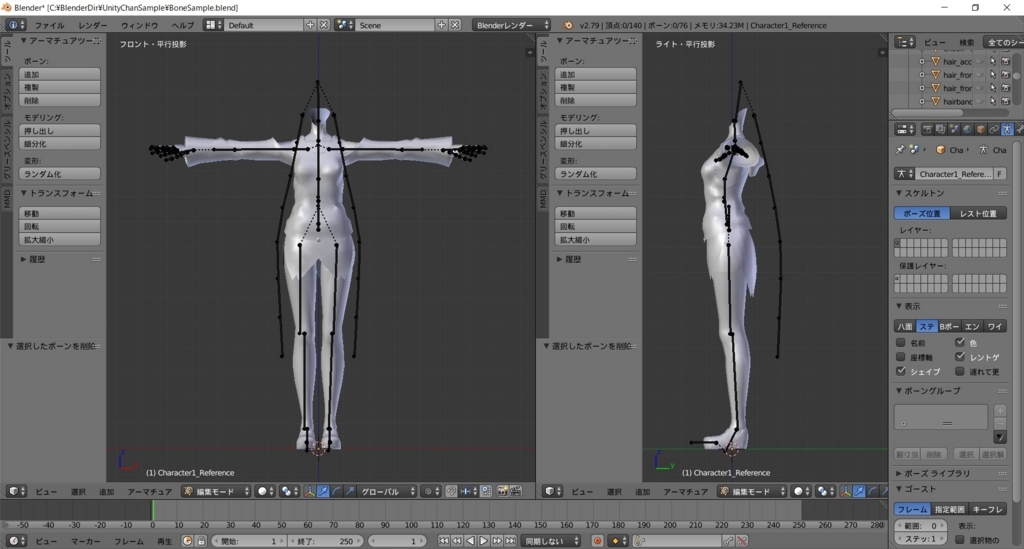Open the ウィンドウ menu

[x=139, y=25]
